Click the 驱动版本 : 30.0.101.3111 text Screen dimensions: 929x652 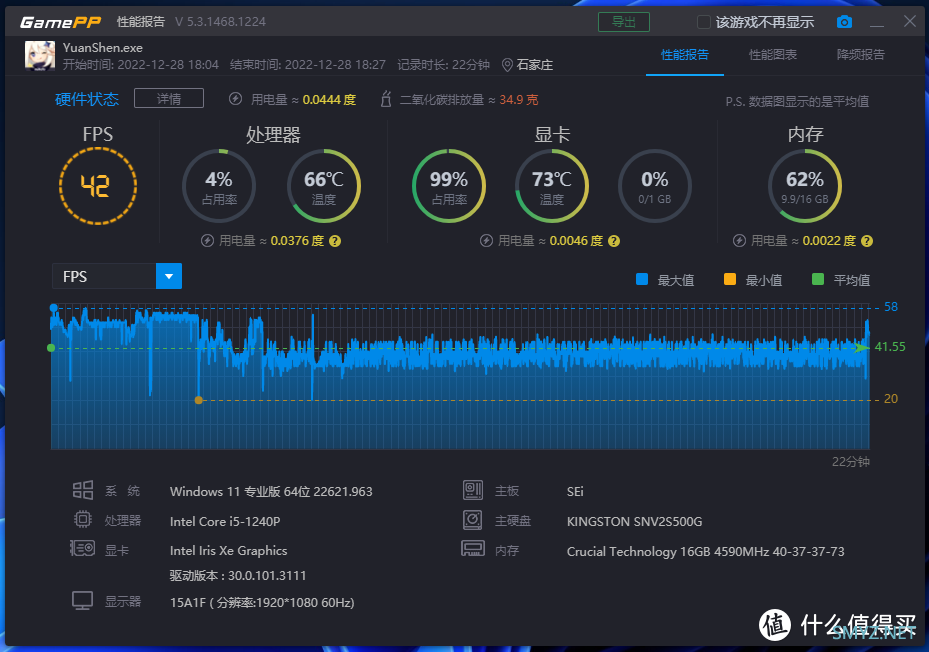tap(238, 576)
